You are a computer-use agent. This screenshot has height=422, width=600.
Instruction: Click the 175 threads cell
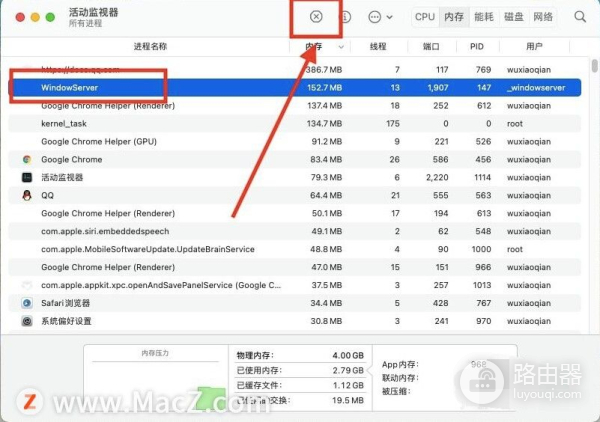click(393, 124)
